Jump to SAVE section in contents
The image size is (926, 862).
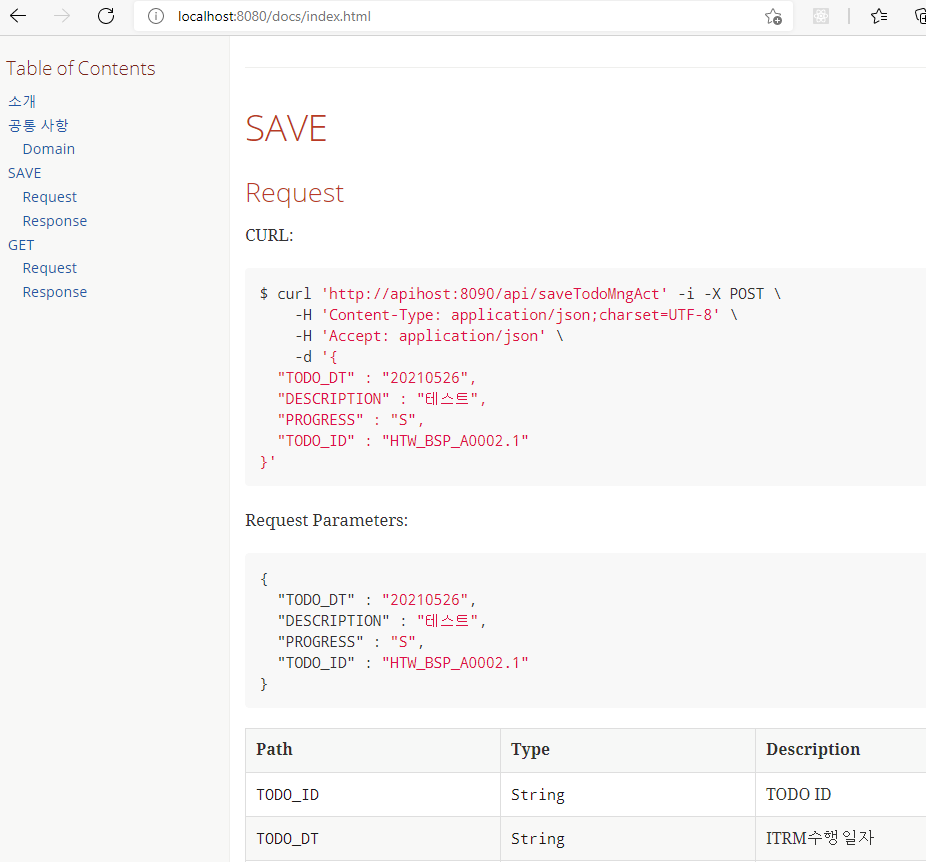(x=25, y=173)
